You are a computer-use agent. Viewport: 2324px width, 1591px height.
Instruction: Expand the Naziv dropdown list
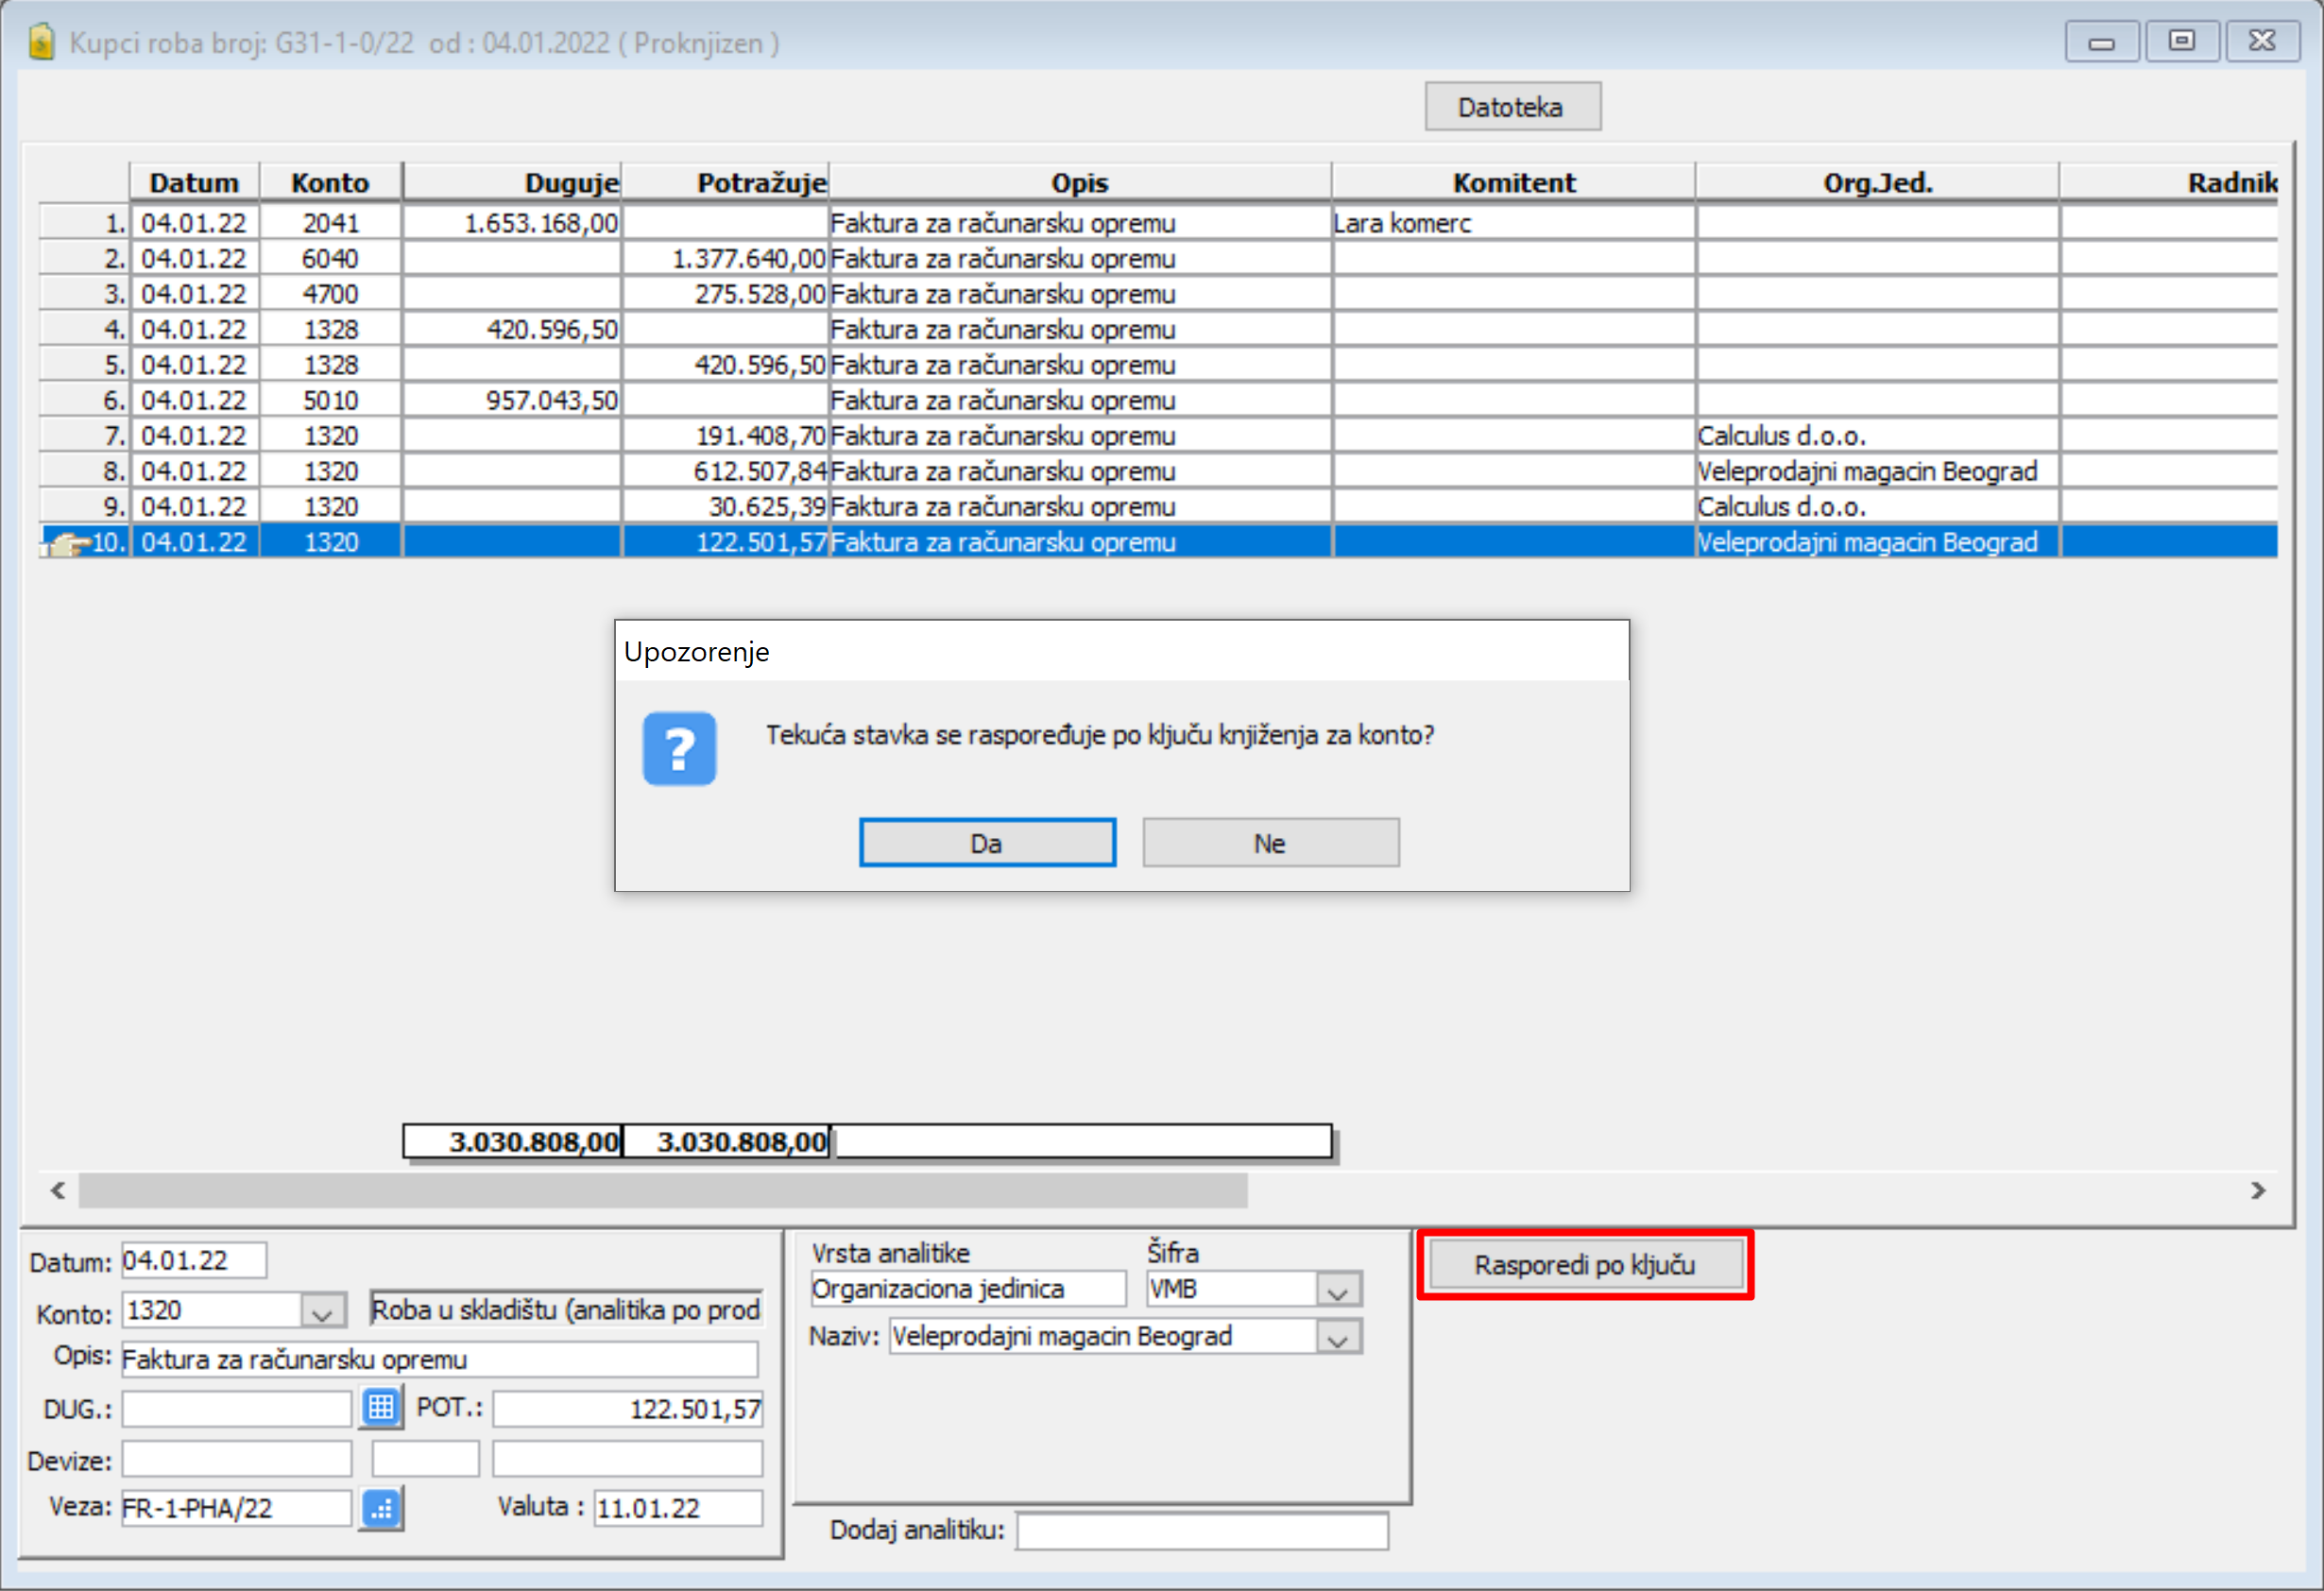tap(1337, 1337)
